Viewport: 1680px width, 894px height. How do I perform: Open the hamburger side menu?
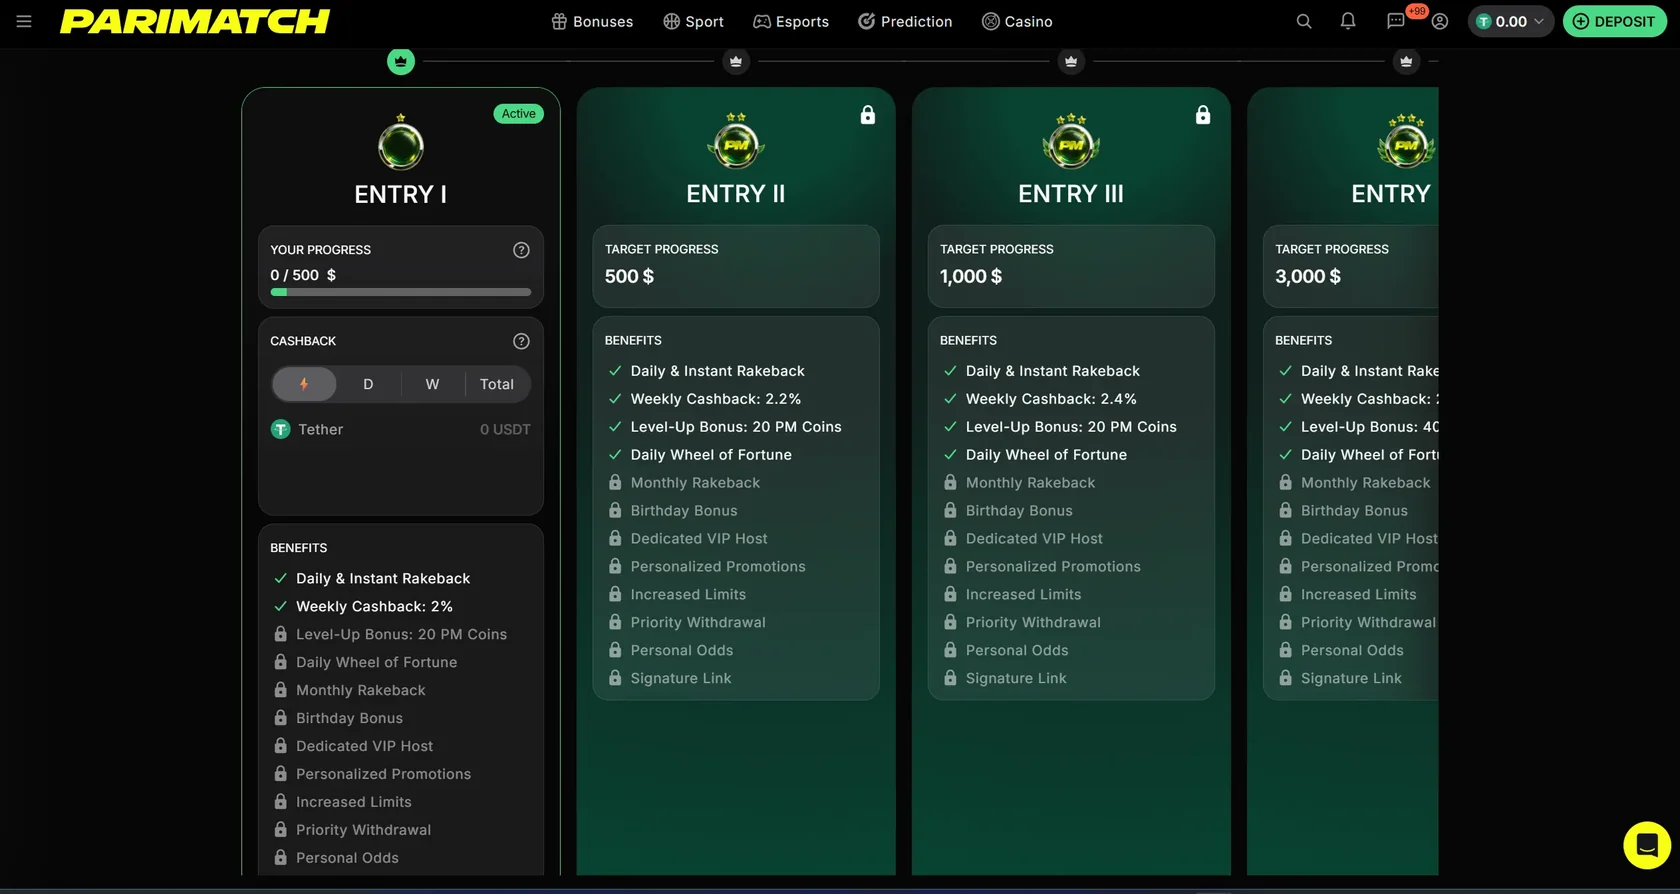[24, 21]
